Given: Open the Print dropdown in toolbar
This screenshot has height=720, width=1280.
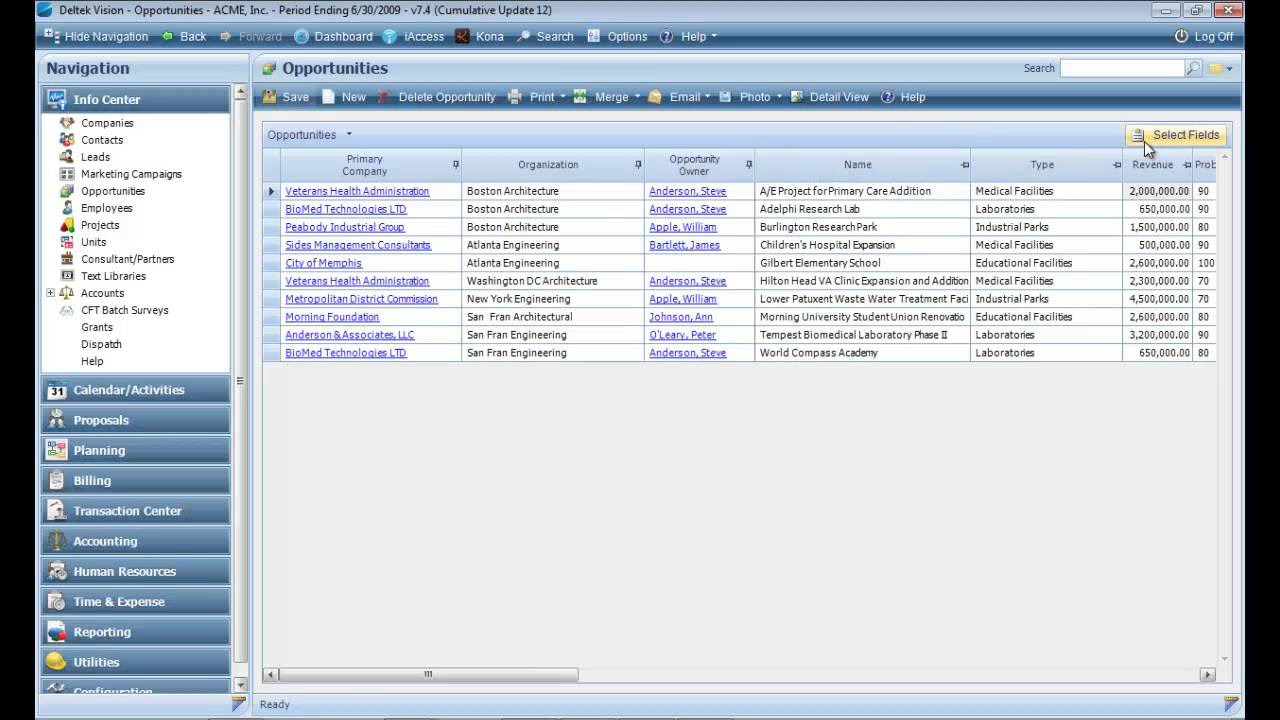Looking at the screenshot, I should pos(562,97).
